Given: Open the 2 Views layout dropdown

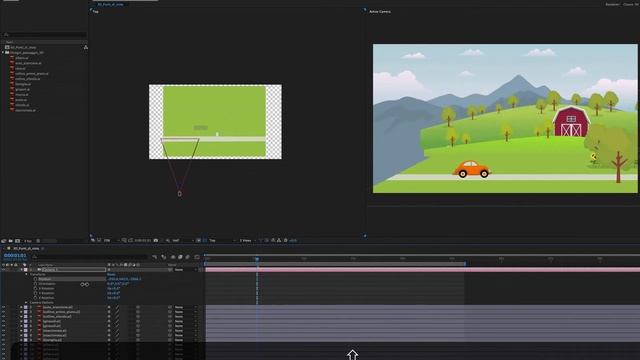Looking at the screenshot, I should click(x=247, y=240).
